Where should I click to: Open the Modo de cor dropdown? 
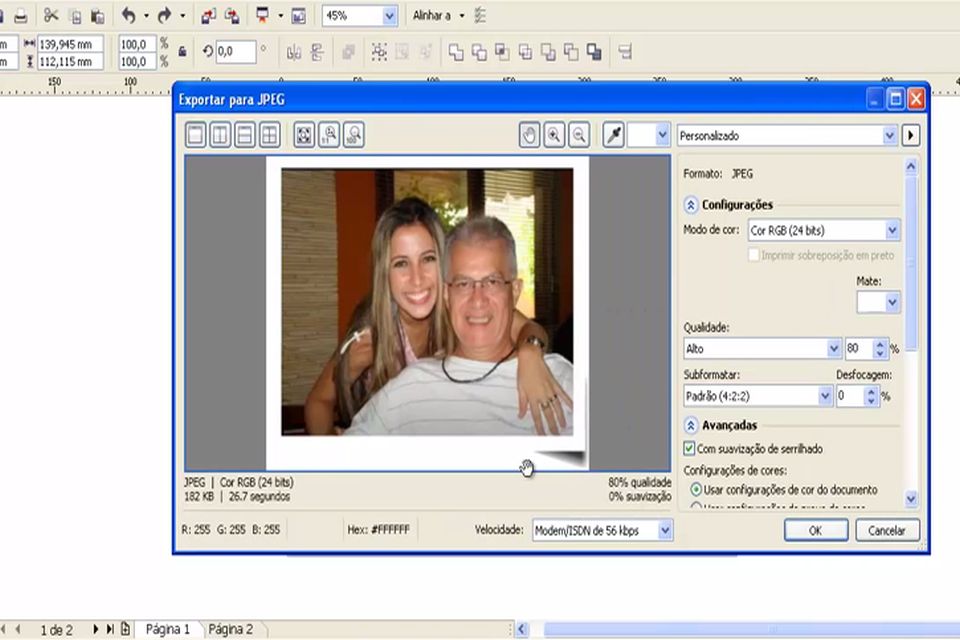coord(892,230)
